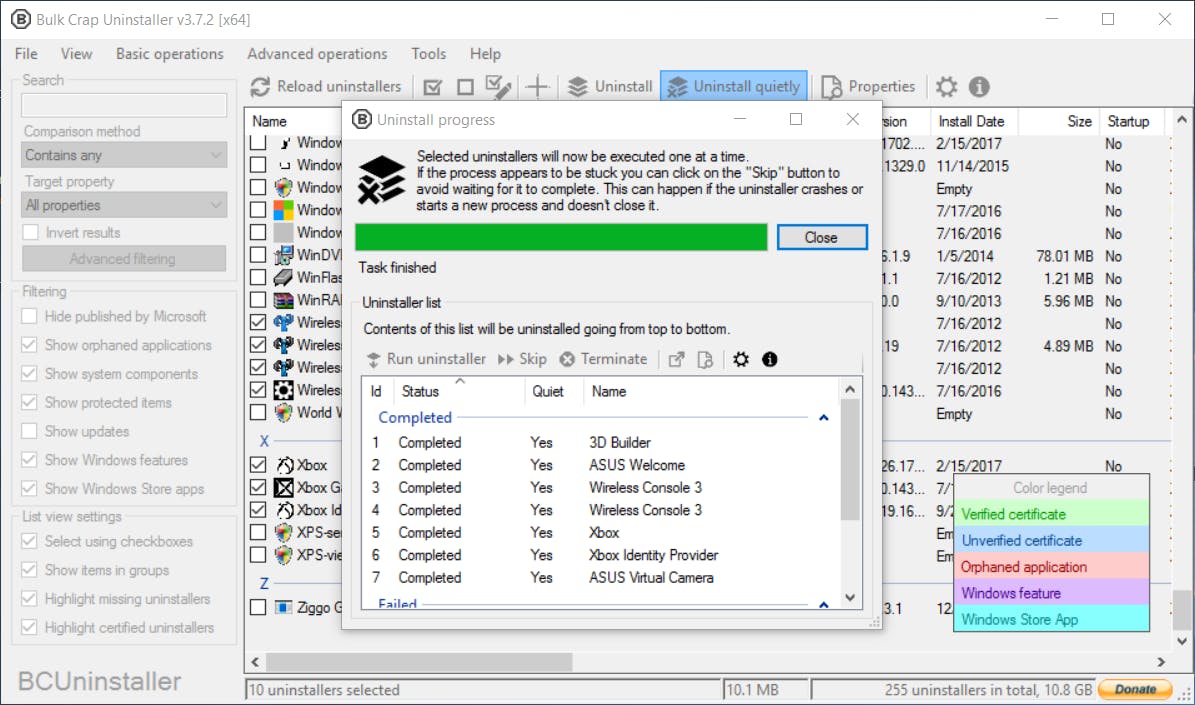Click the Skip button in uninstaller list toolbar
This screenshot has height=705, width=1195.
(x=522, y=359)
